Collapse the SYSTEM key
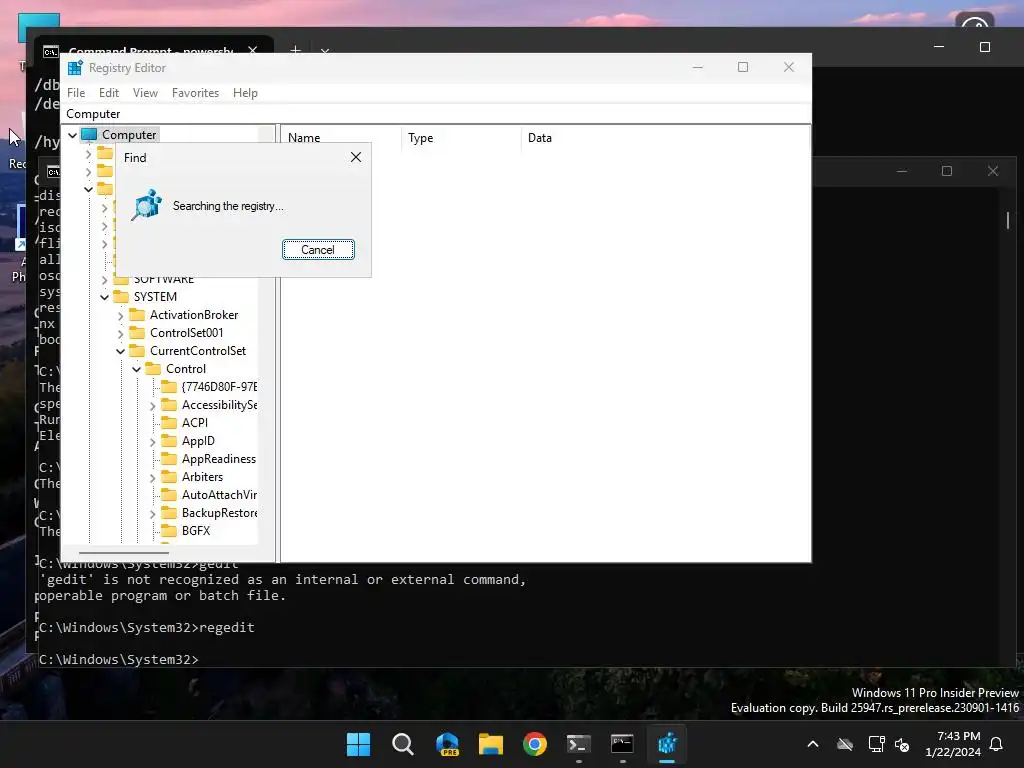 [104, 297]
